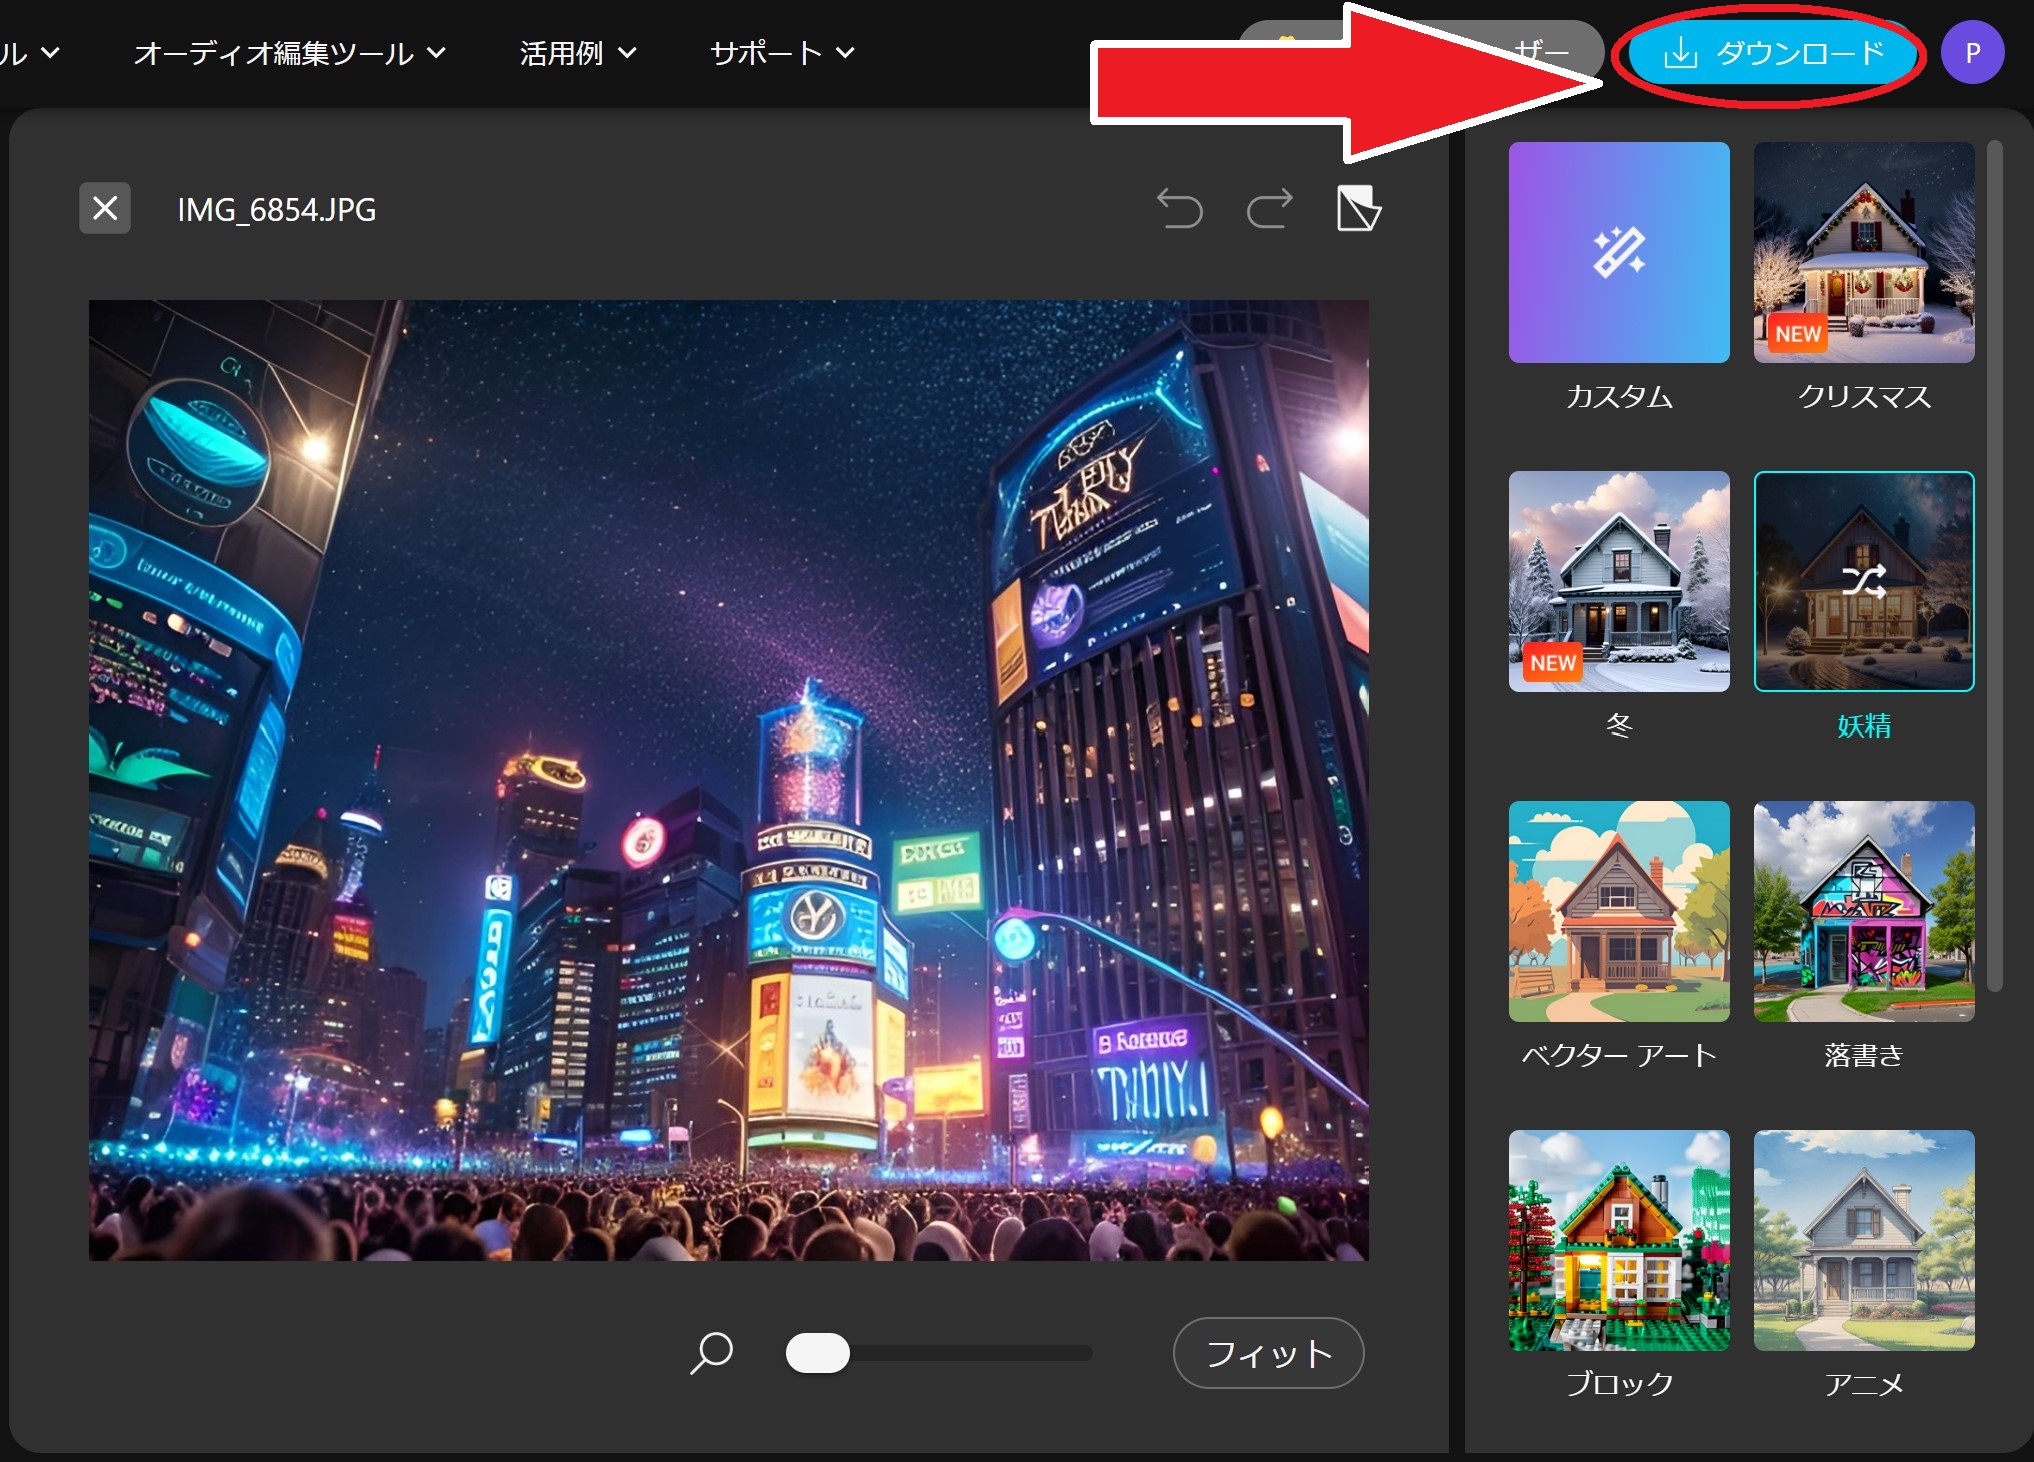Apply the Vector Art style
Viewport: 2034px width, 1462px height.
click(x=1618, y=911)
